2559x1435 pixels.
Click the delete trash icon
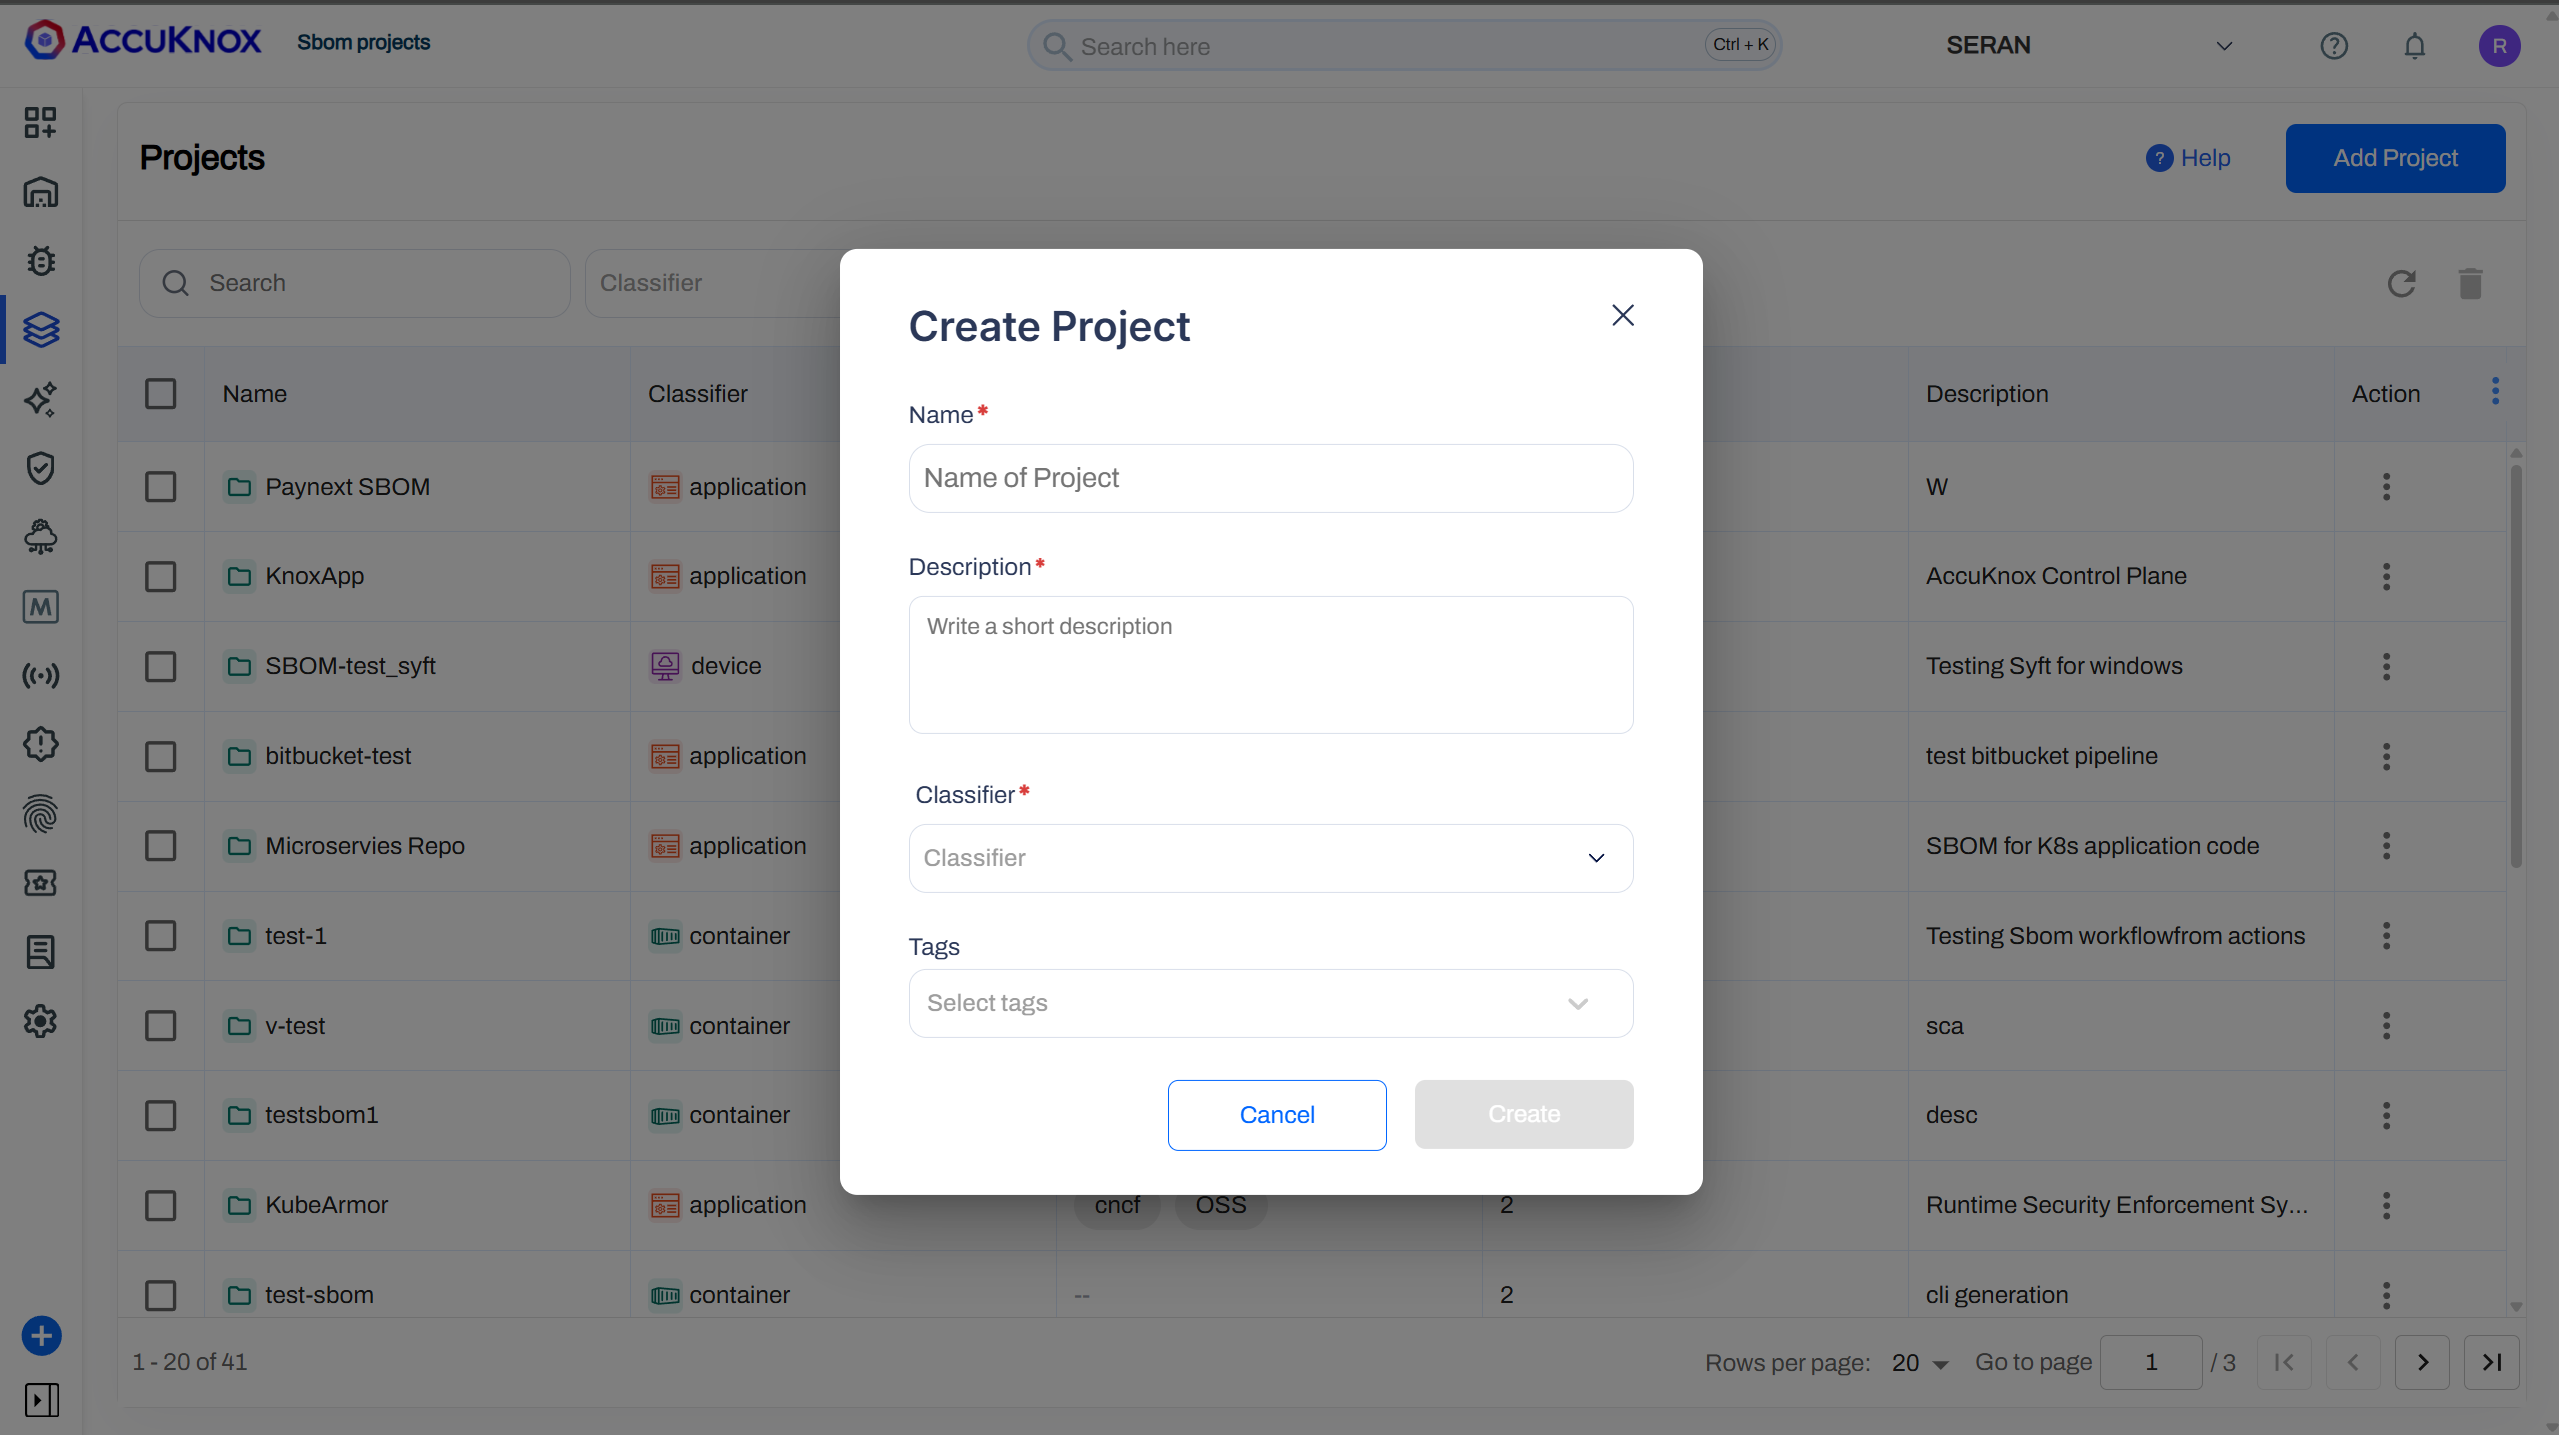pyautogui.click(x=2470, y=284)
